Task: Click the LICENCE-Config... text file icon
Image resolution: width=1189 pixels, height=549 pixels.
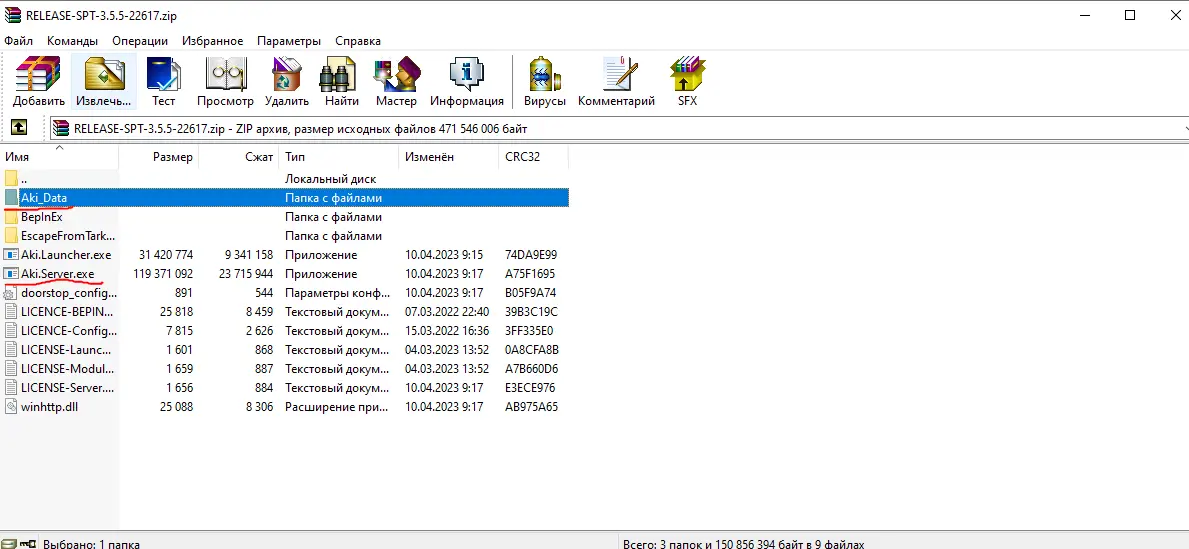Action: click(11, 331)
